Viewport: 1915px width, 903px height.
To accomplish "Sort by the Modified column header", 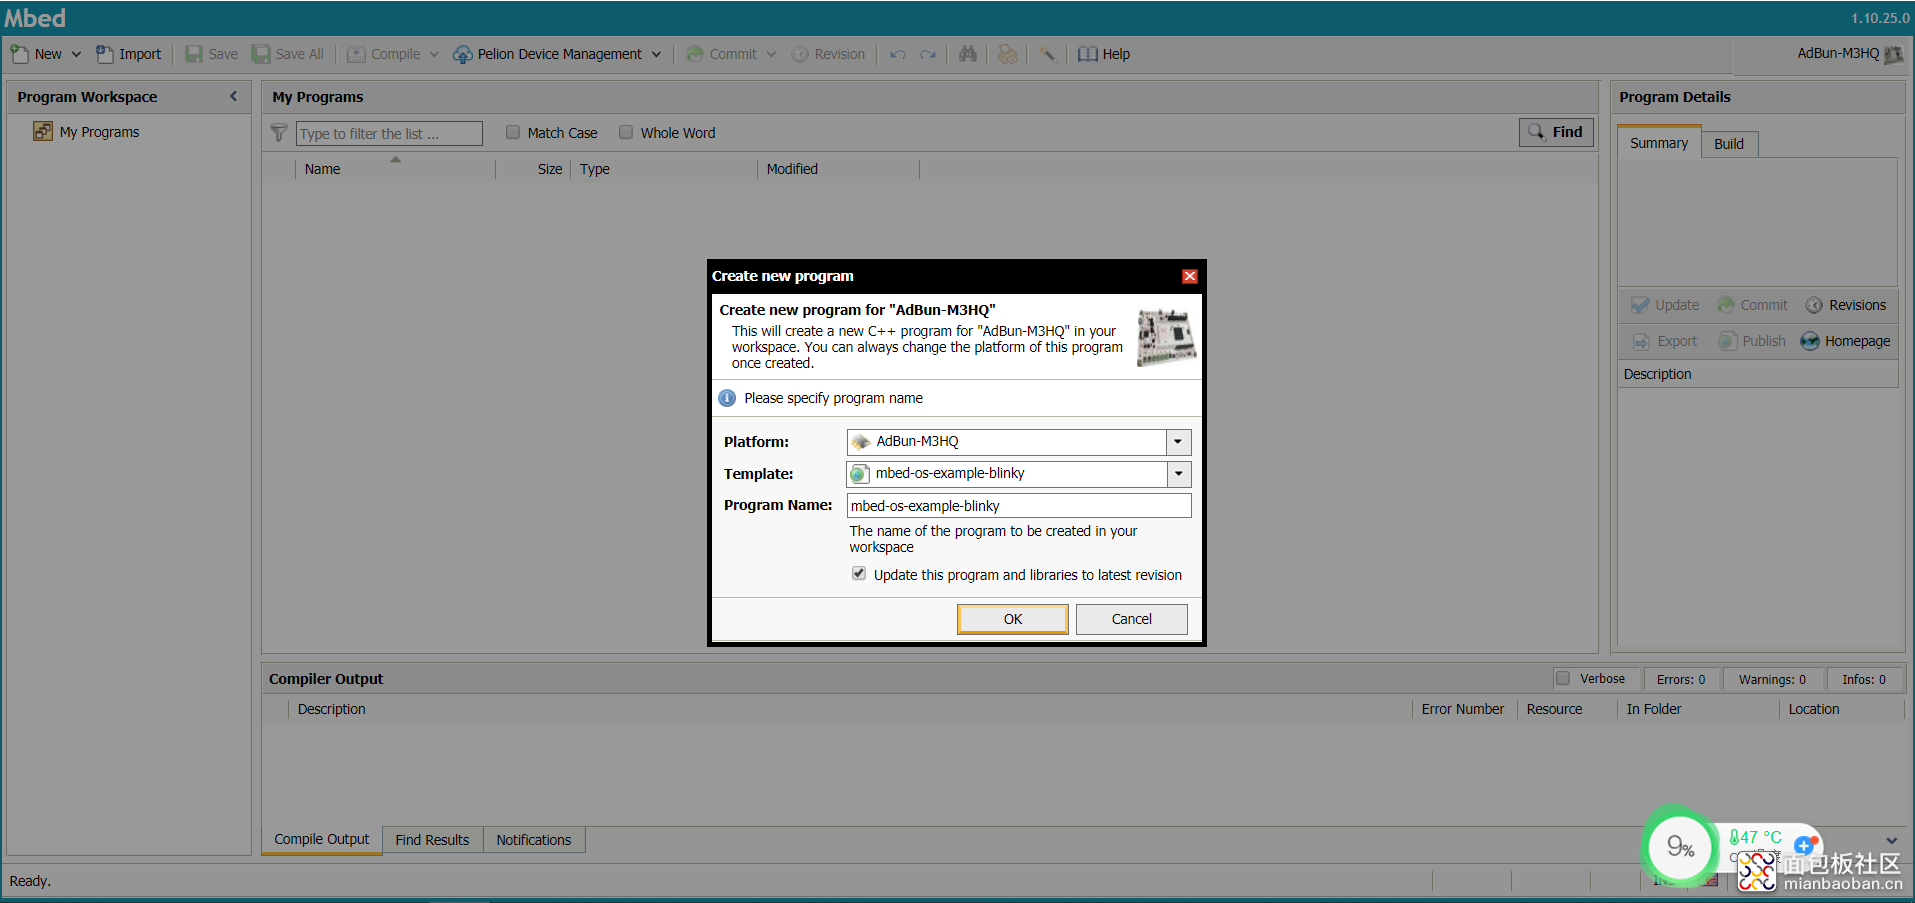I will (x=838, y=169).
